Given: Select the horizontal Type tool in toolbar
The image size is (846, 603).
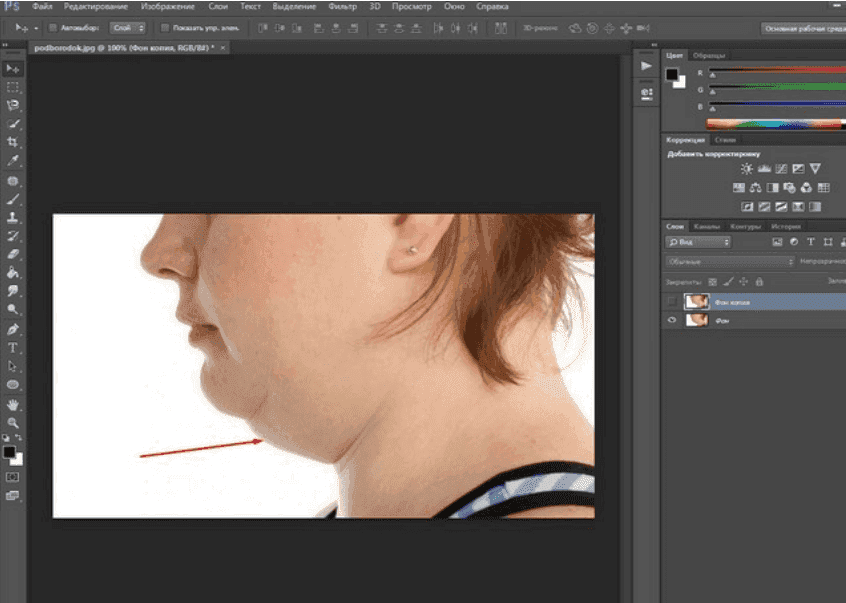Looking at the screenshot, I should click(13, 347).
